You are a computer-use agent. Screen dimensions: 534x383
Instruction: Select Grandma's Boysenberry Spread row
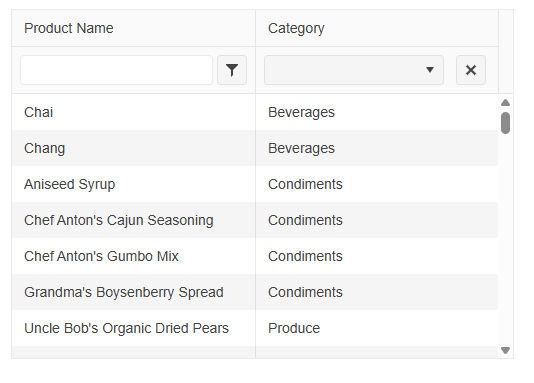click(255, 292)
